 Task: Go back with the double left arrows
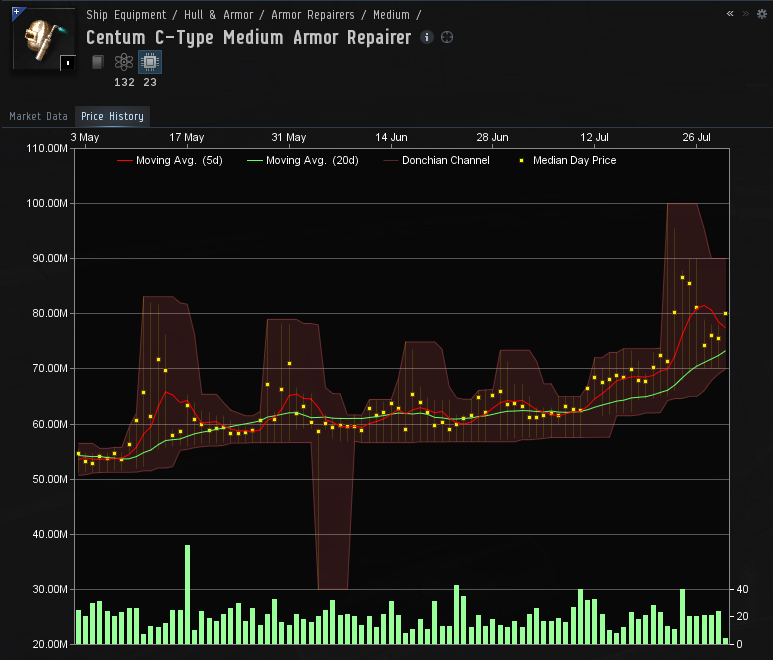pos(730,14)
